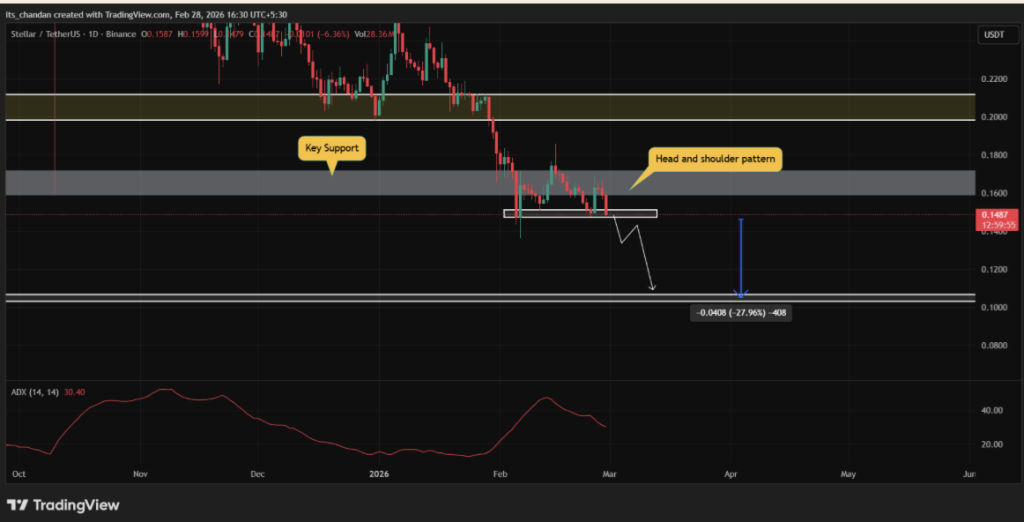1024x522 pixels.
Task: Click the 0.1200 price axis label
Action: coord(993,269)
